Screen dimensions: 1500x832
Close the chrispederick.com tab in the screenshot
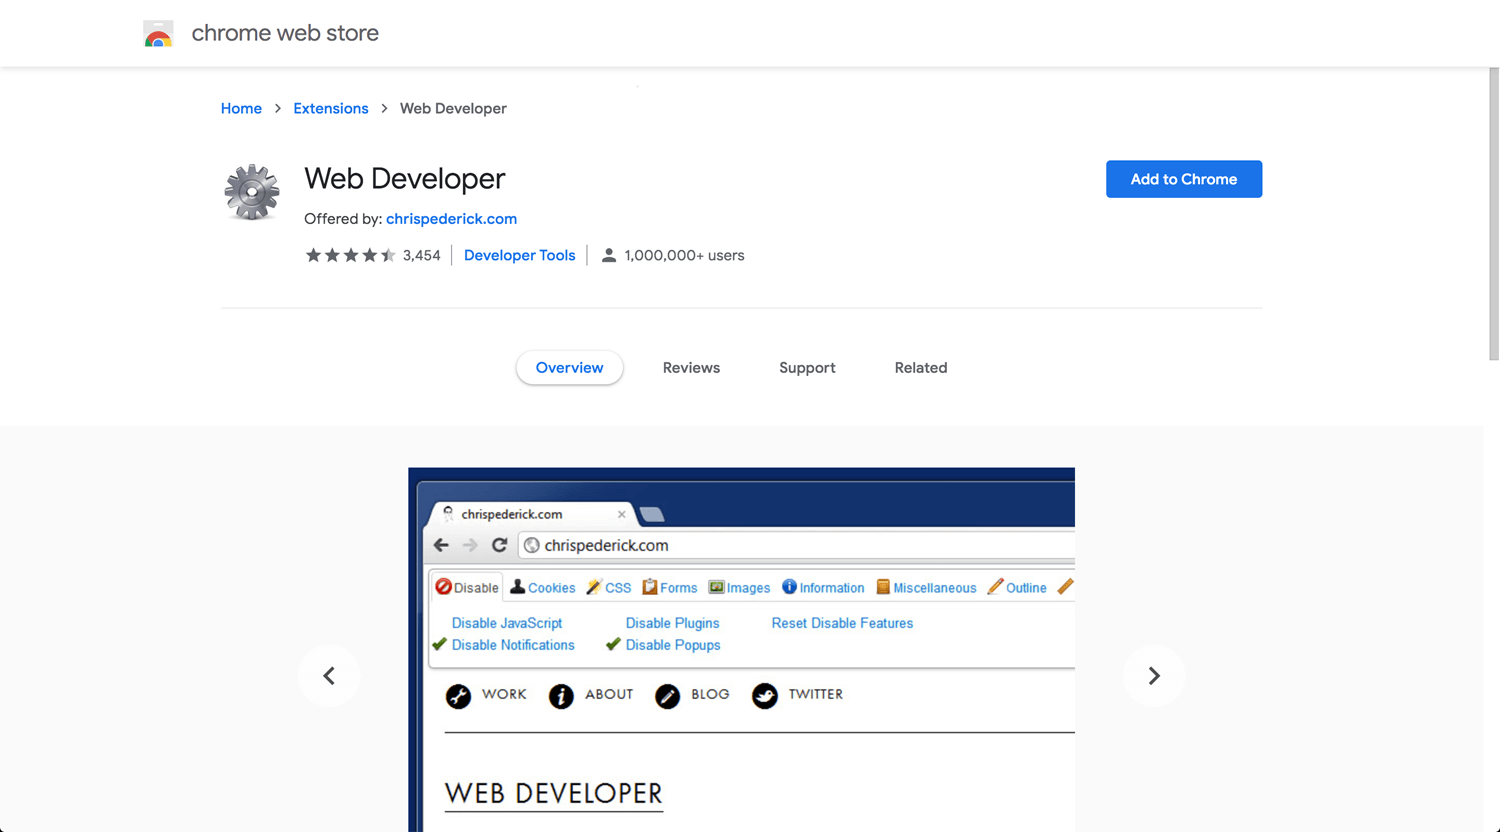[x=621, y=514]
